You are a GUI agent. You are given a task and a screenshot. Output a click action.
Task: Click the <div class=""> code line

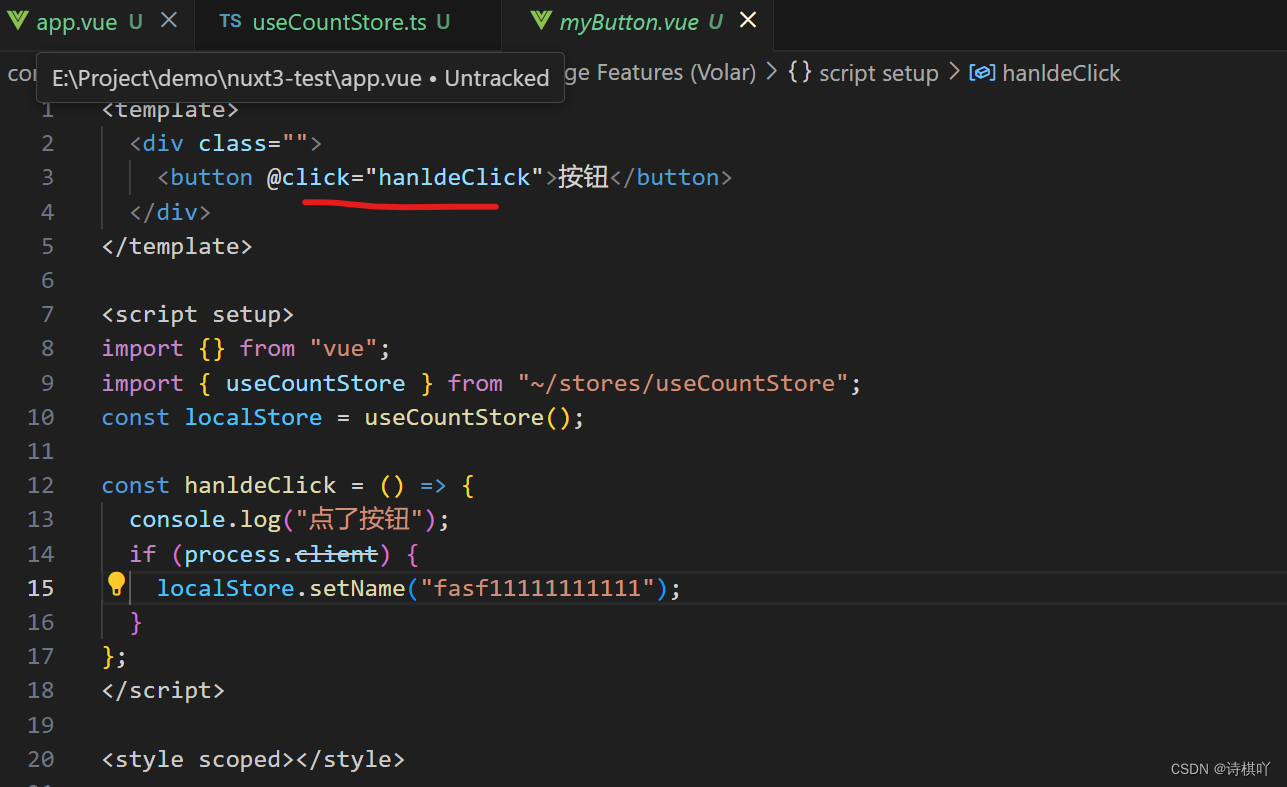pos(225,143)
